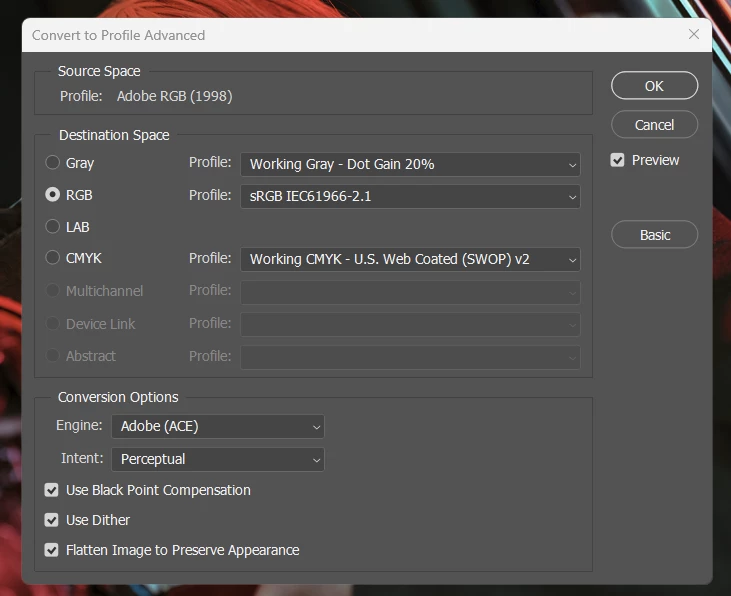Click the Engine: label

(x=79, y=425)
